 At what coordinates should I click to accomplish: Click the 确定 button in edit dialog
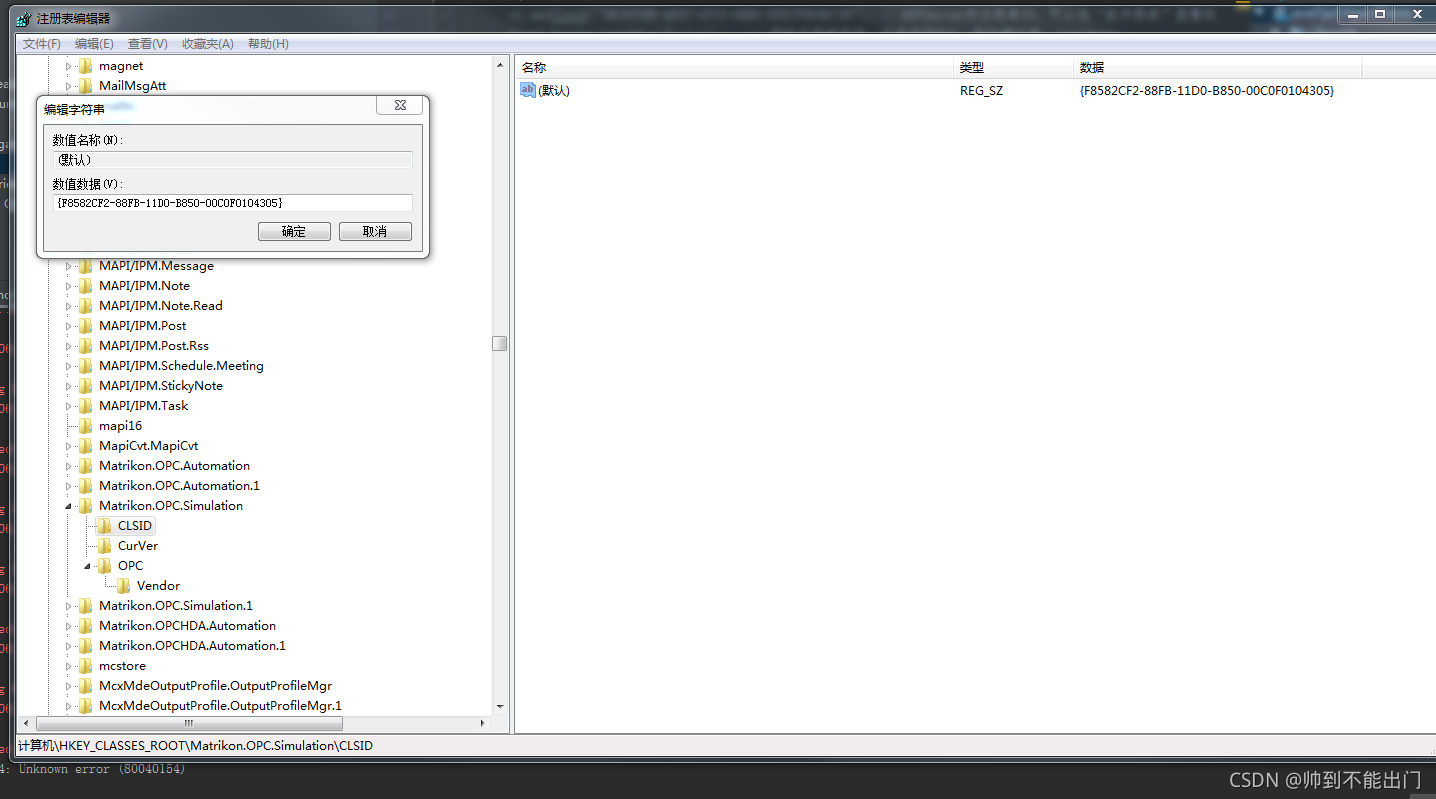(x=294, y=231)
